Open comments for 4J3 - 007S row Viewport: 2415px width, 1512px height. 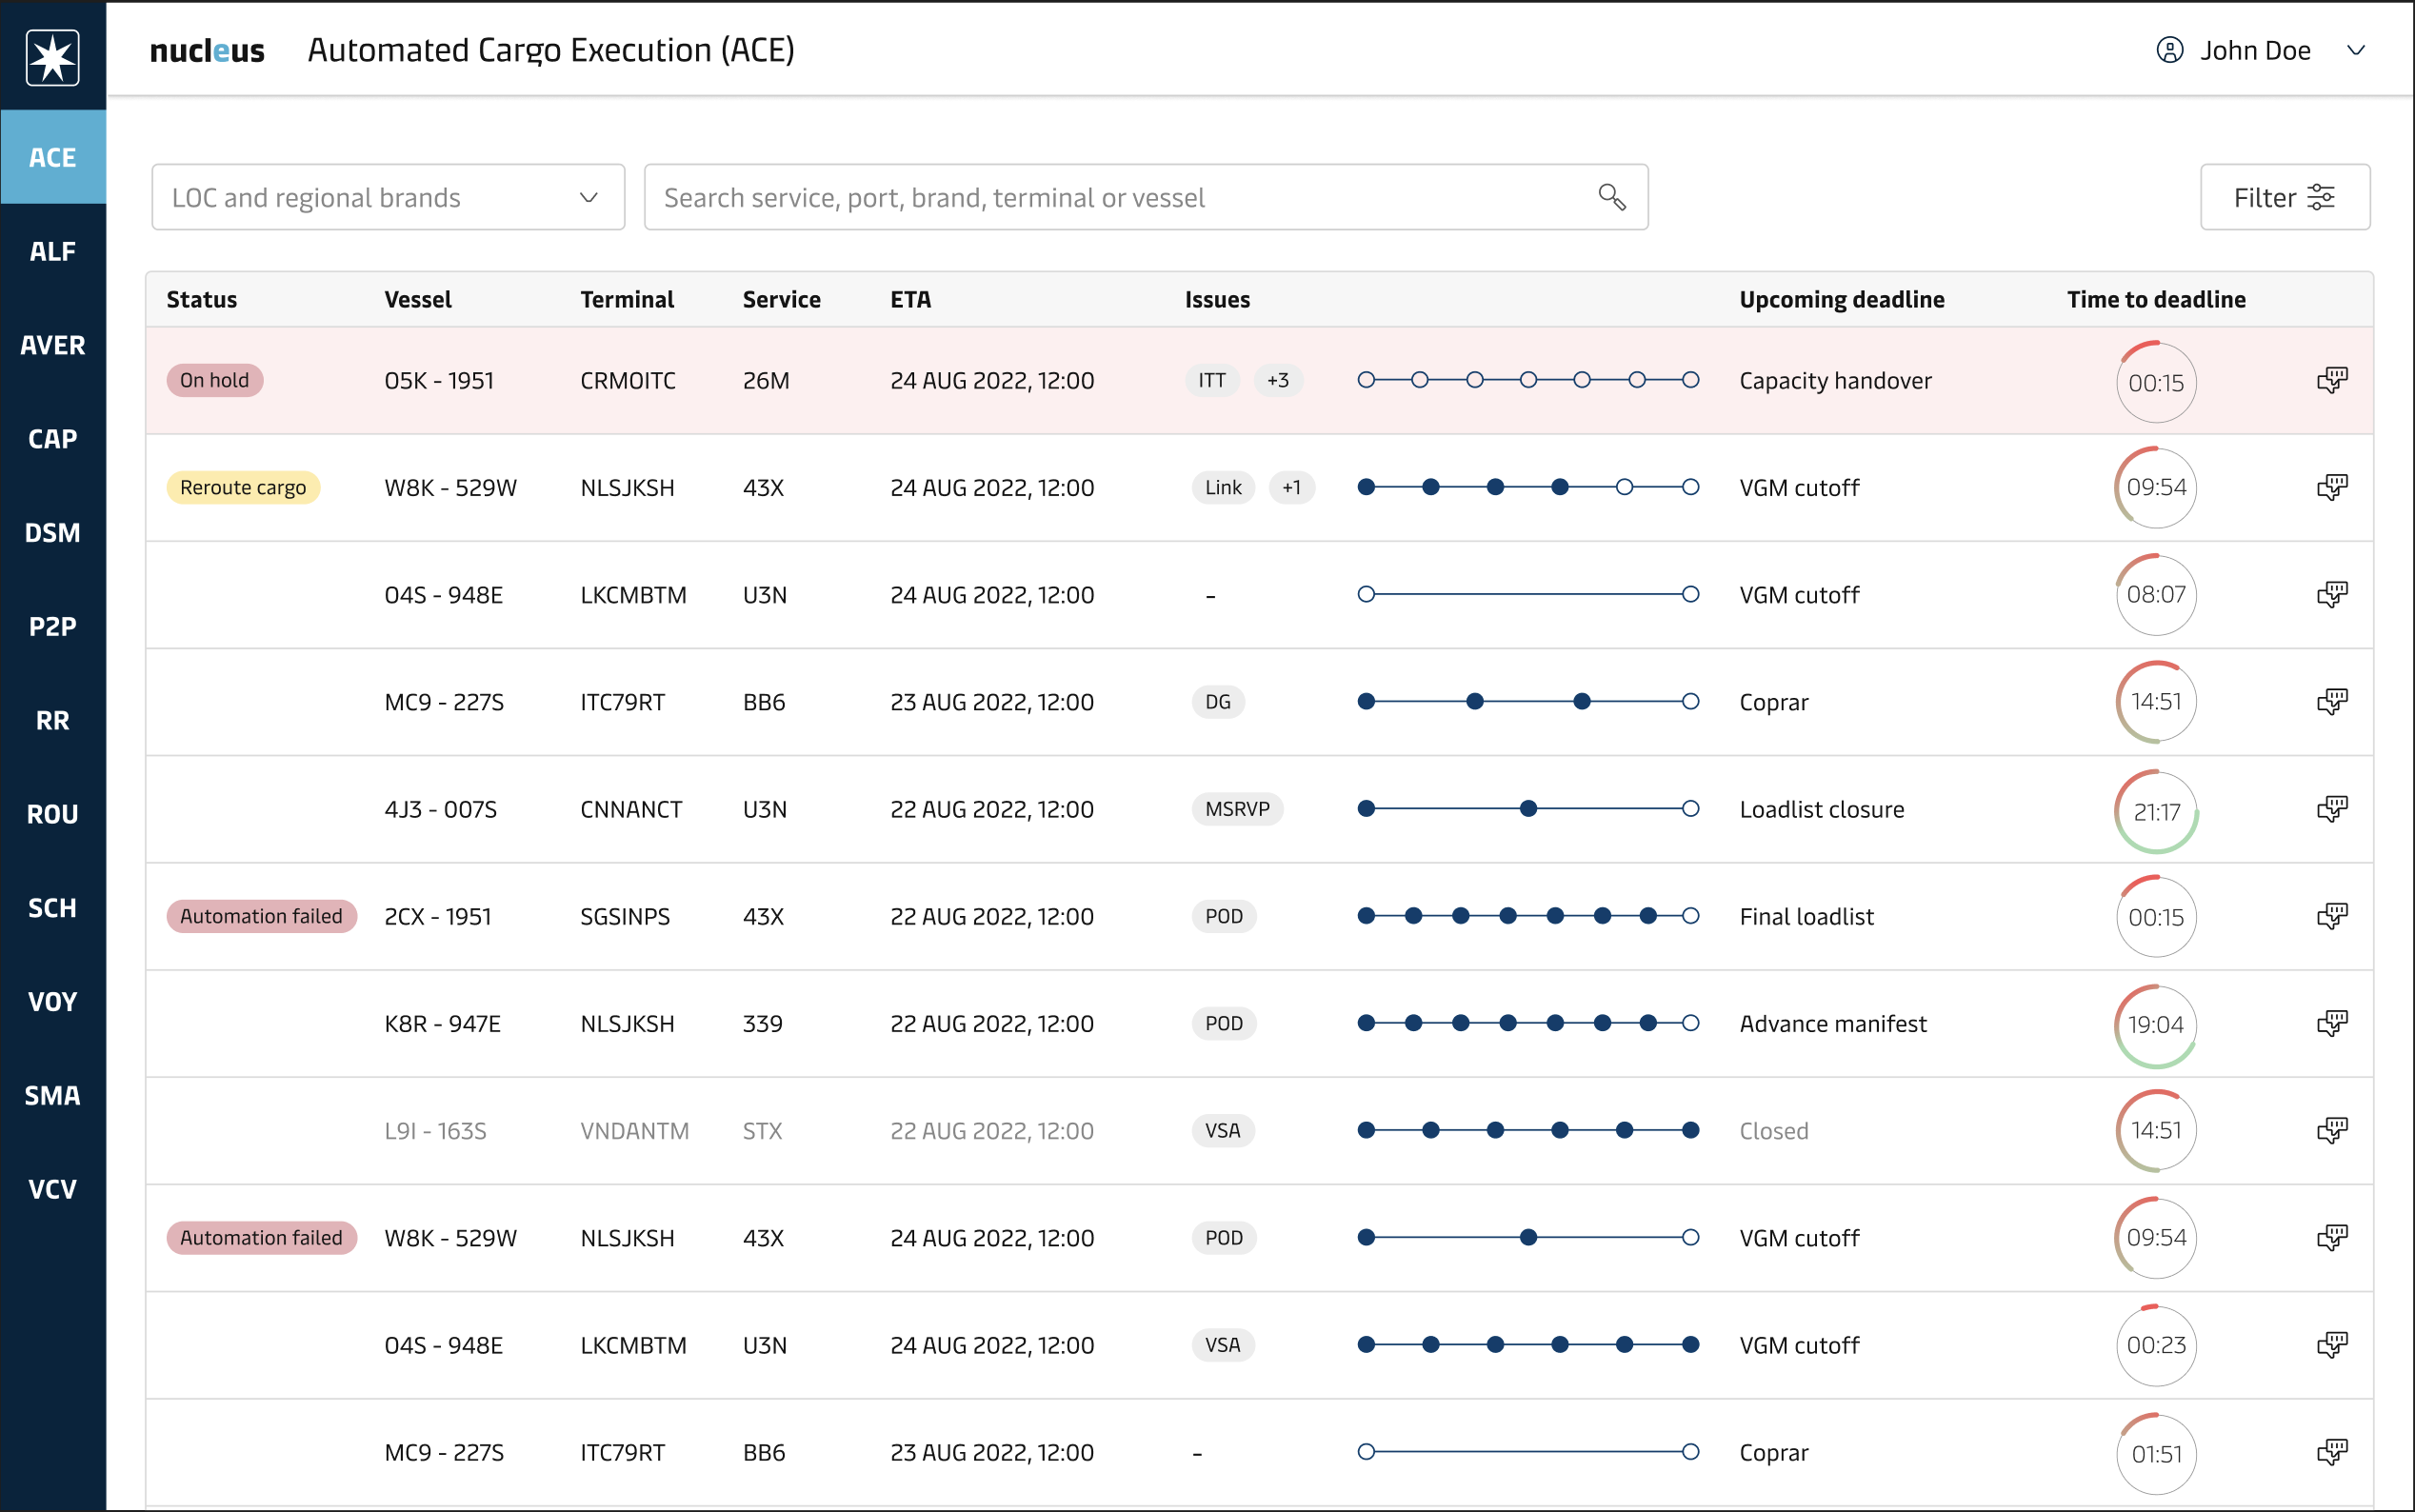pyautogui.click(x=2331, y=809)
